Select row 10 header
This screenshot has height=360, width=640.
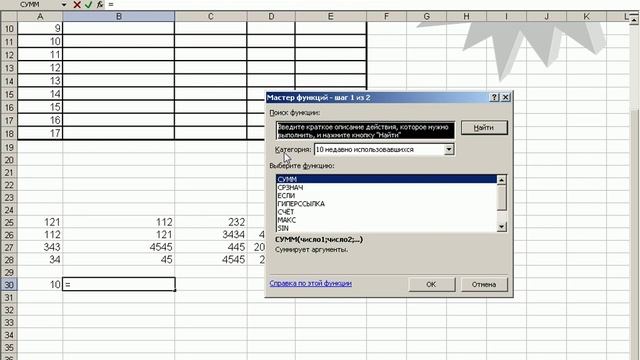tap(9, 29)
